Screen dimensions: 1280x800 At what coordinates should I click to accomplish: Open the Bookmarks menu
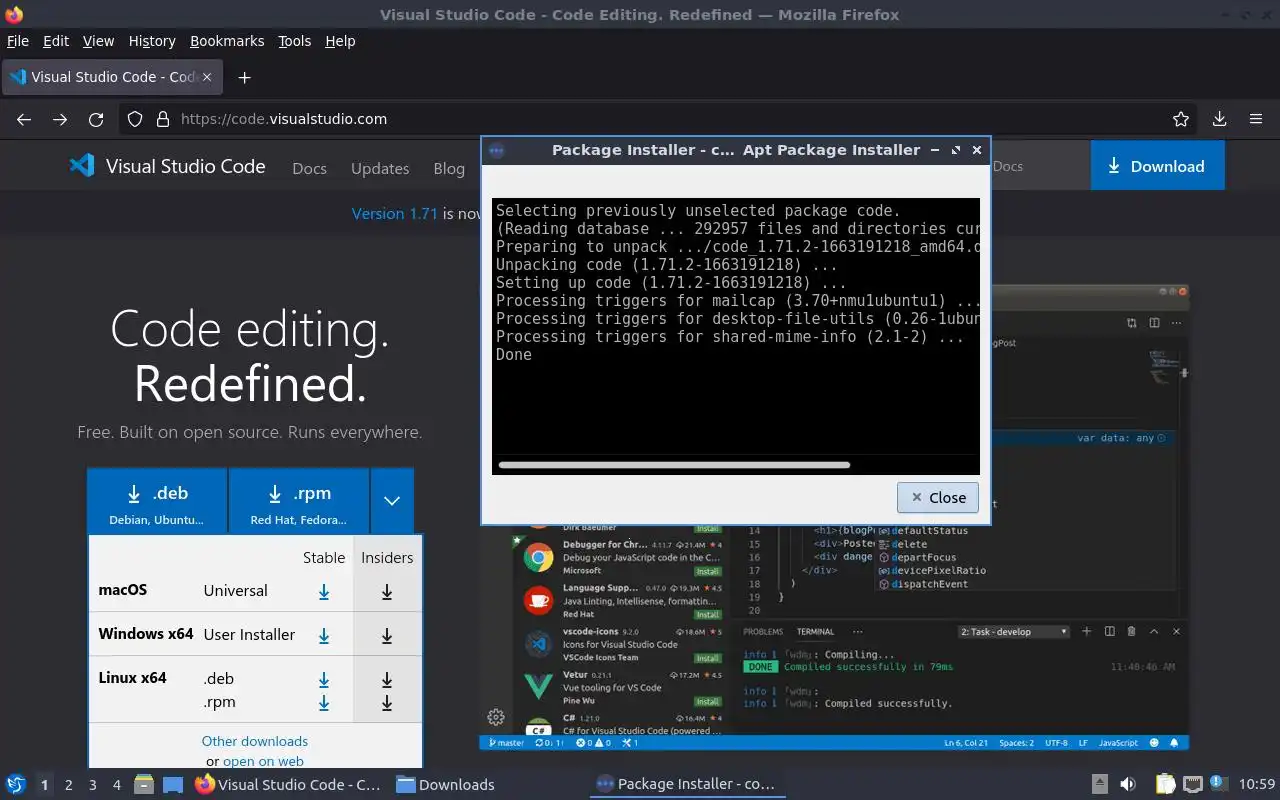click(x=227, y=41)
